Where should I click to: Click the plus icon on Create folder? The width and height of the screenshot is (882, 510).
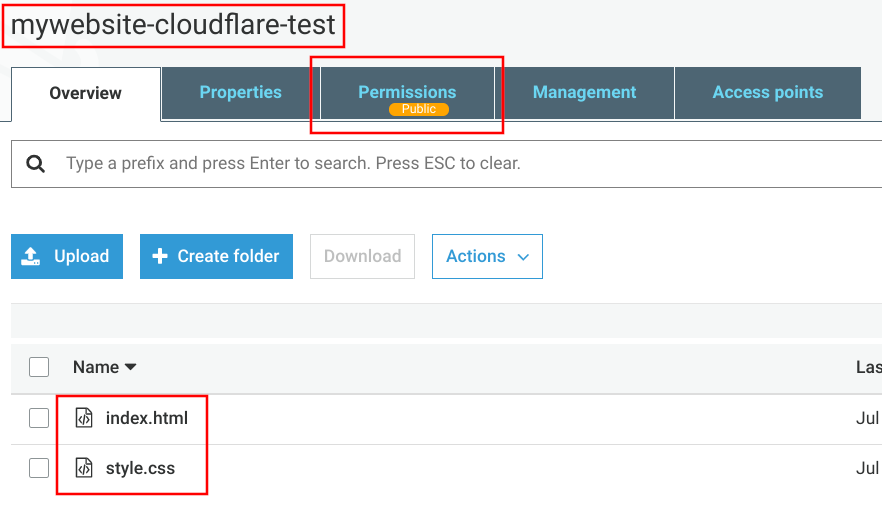click(x=159, y=257)
